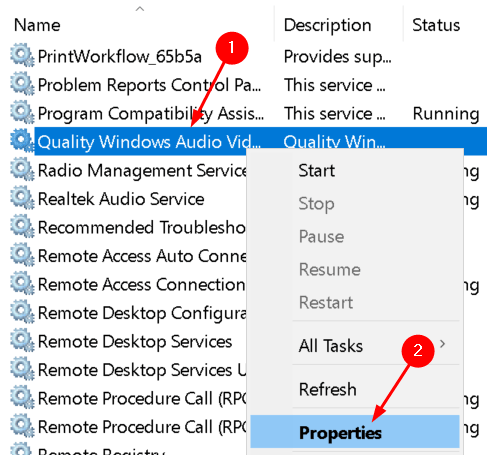Image resolution: width=487 pixels, height=455 pixels.
Task: Select PrintWorkflow_65b5a service name
Action: tap(120, 56)
